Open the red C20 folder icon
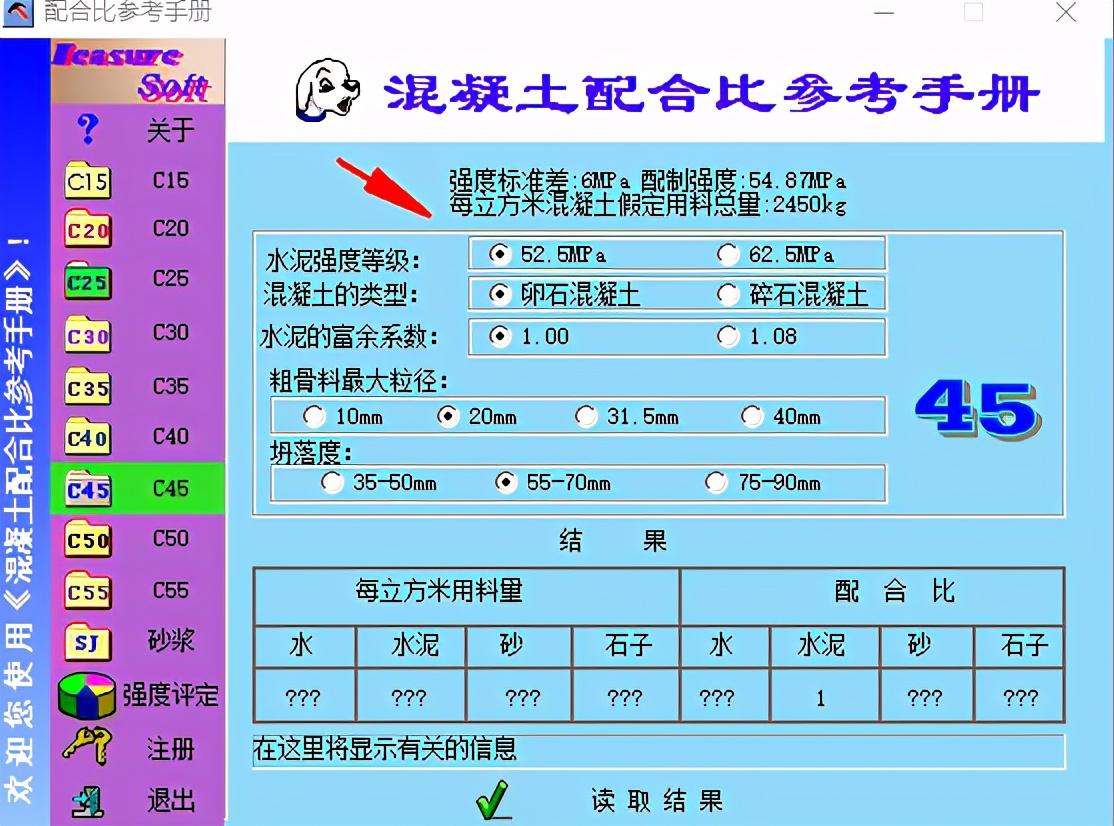This screenshot has height=826, width=1114. (88, 232)
